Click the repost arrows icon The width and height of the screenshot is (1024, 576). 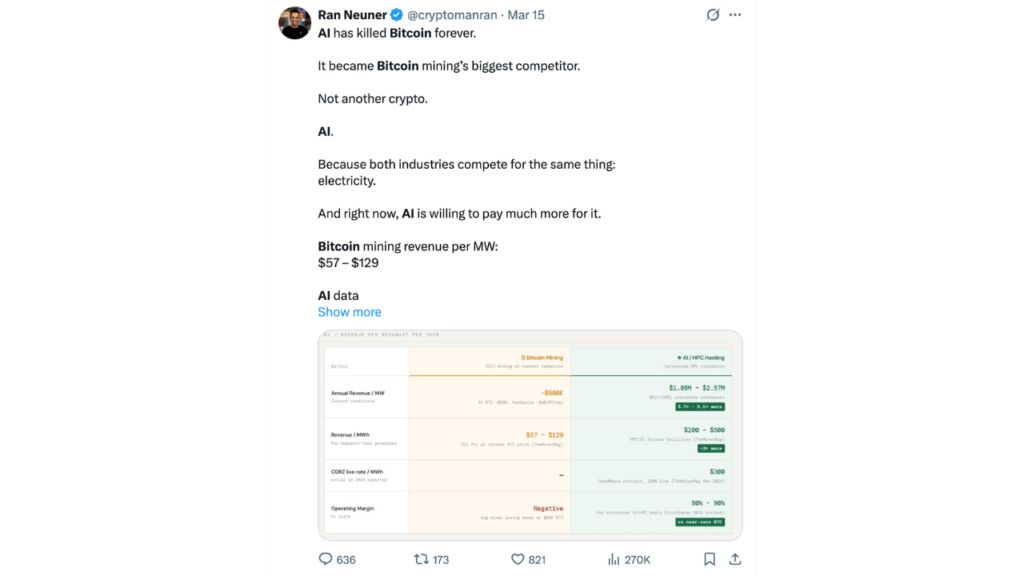tap(421, 559)
